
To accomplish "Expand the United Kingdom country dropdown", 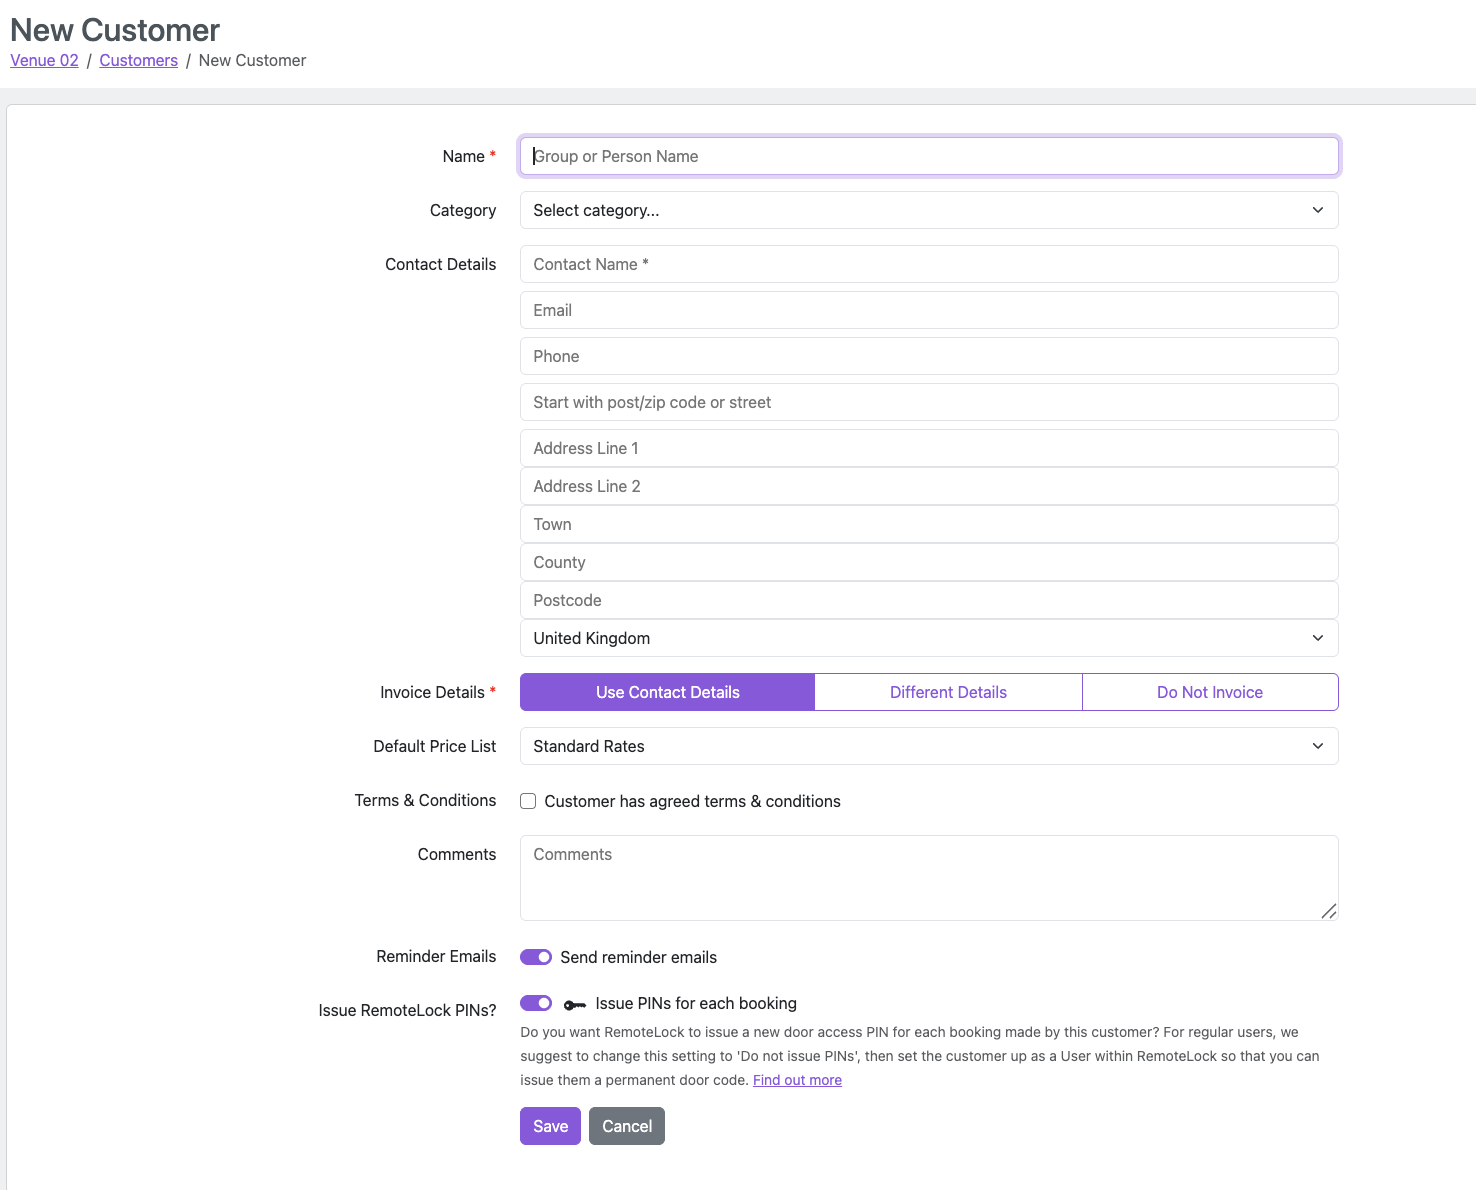I will 928,638.
